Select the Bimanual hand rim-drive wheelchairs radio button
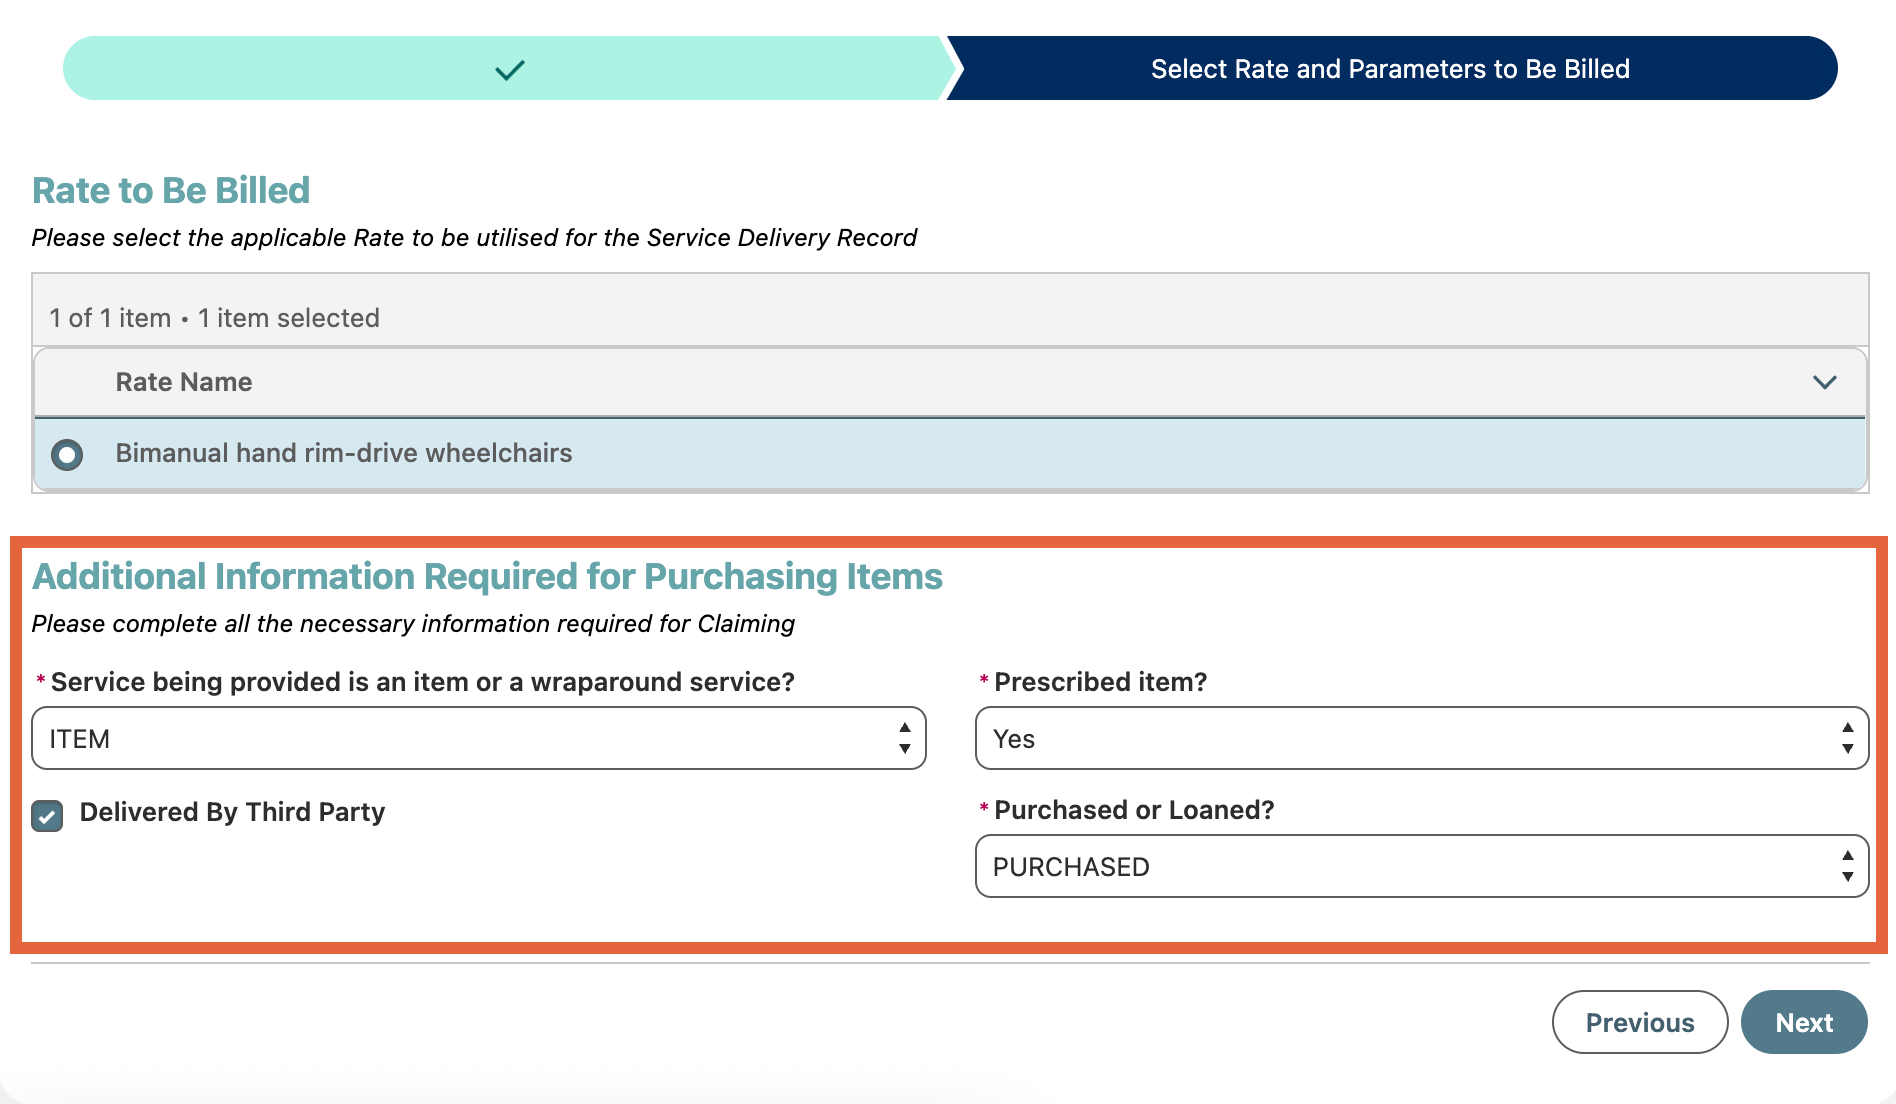The width and height of the screenshot is (1896, 1104). coord(67,454)
